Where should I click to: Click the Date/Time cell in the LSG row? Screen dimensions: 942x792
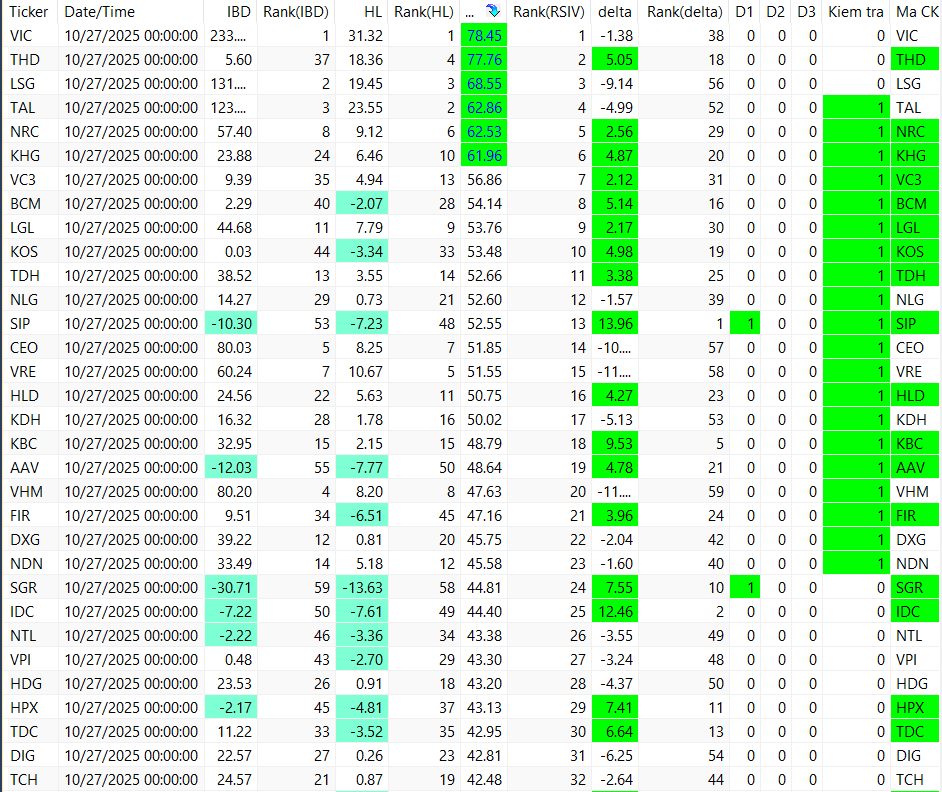click(131, 84)
